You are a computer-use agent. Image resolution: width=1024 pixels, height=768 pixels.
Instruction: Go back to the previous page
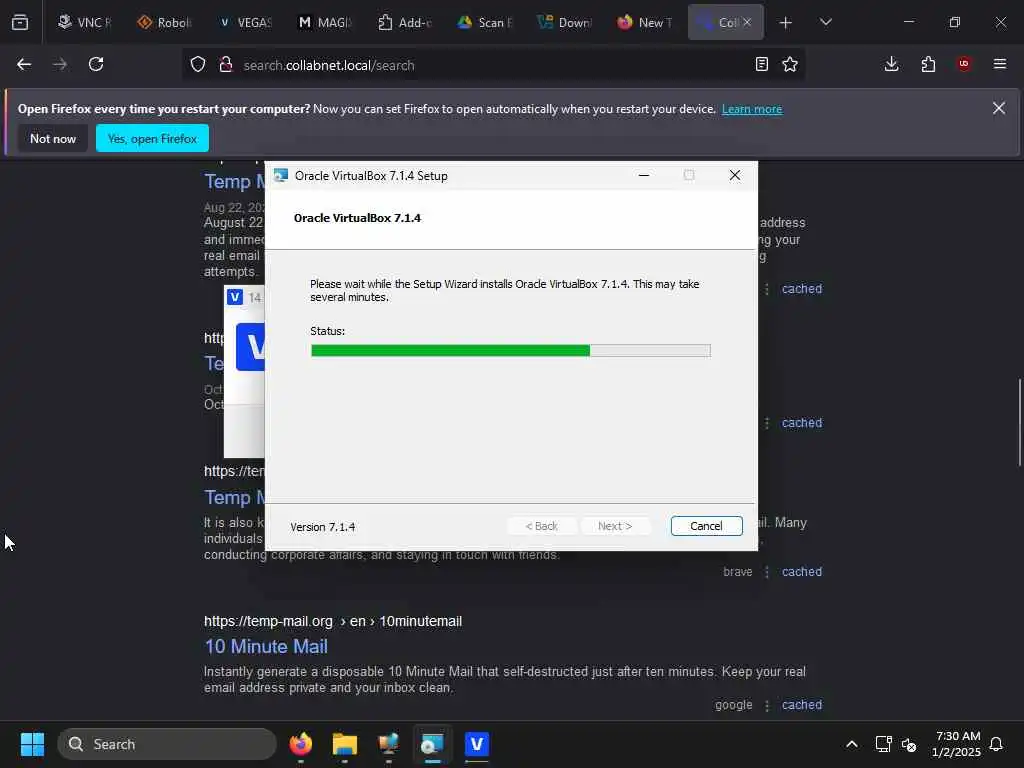click(24, 64)
